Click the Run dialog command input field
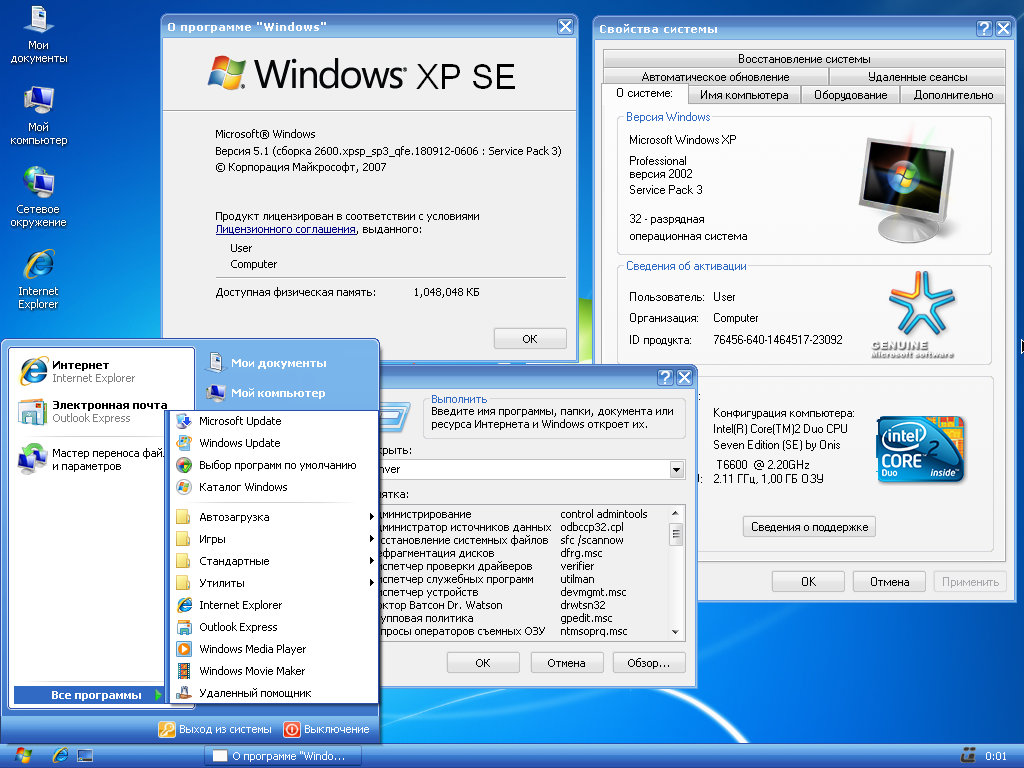Viewport: 1024px width, 768px height. 524,469
